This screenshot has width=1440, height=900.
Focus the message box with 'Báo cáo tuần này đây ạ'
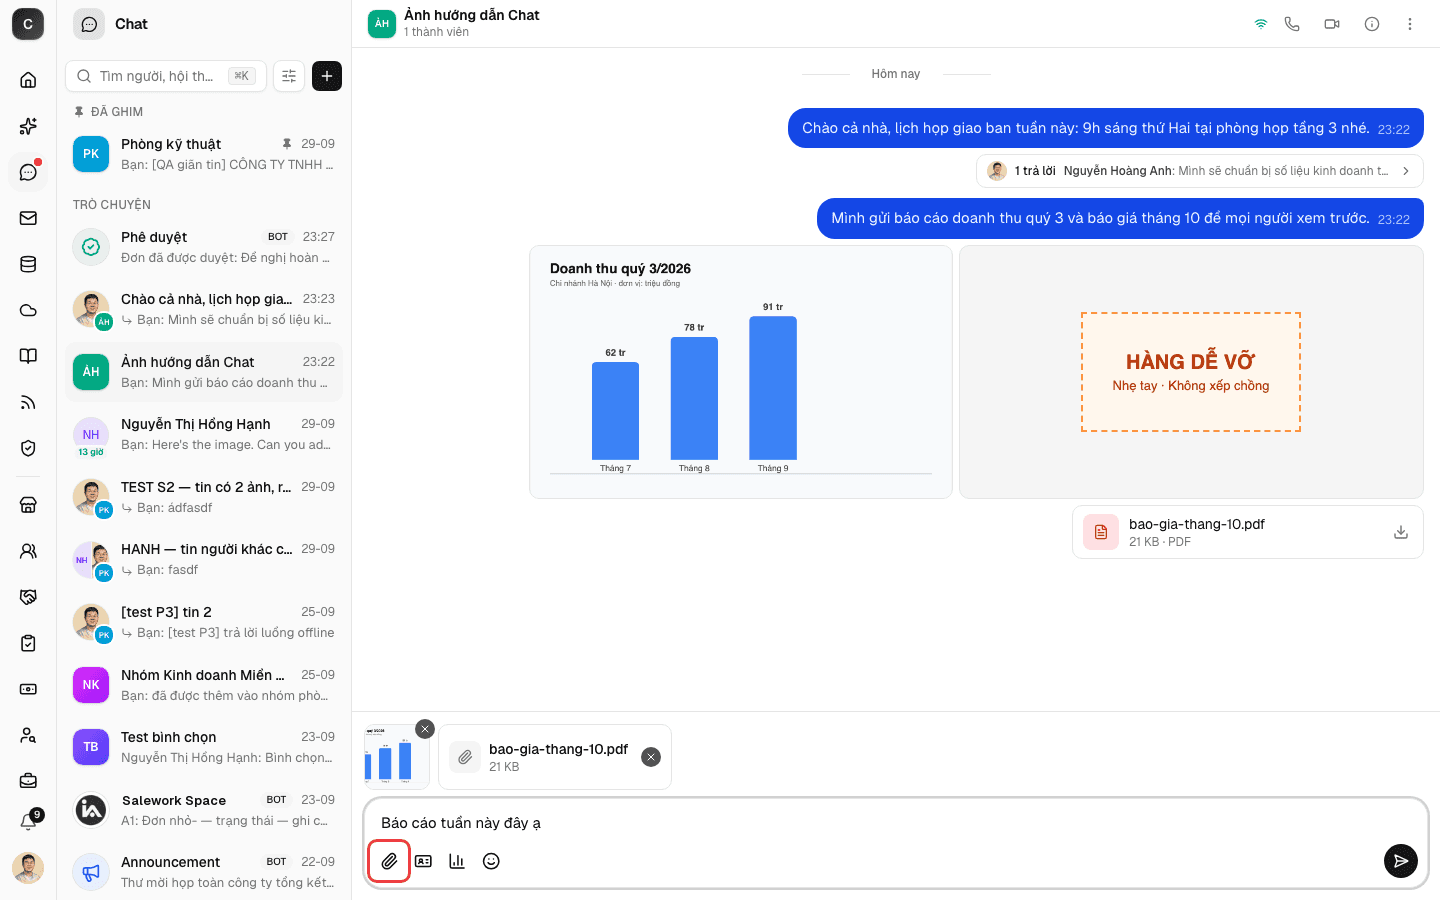tap(895, 823)
